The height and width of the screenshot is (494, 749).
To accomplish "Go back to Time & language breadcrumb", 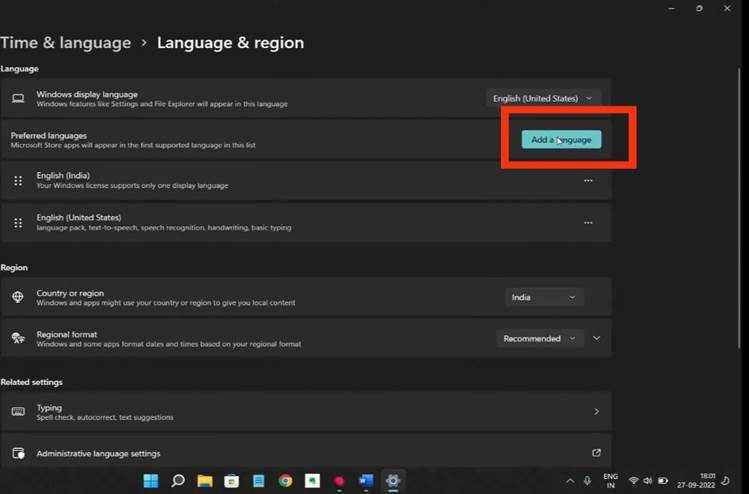I will pyautogui.click(x=65, y=43).
